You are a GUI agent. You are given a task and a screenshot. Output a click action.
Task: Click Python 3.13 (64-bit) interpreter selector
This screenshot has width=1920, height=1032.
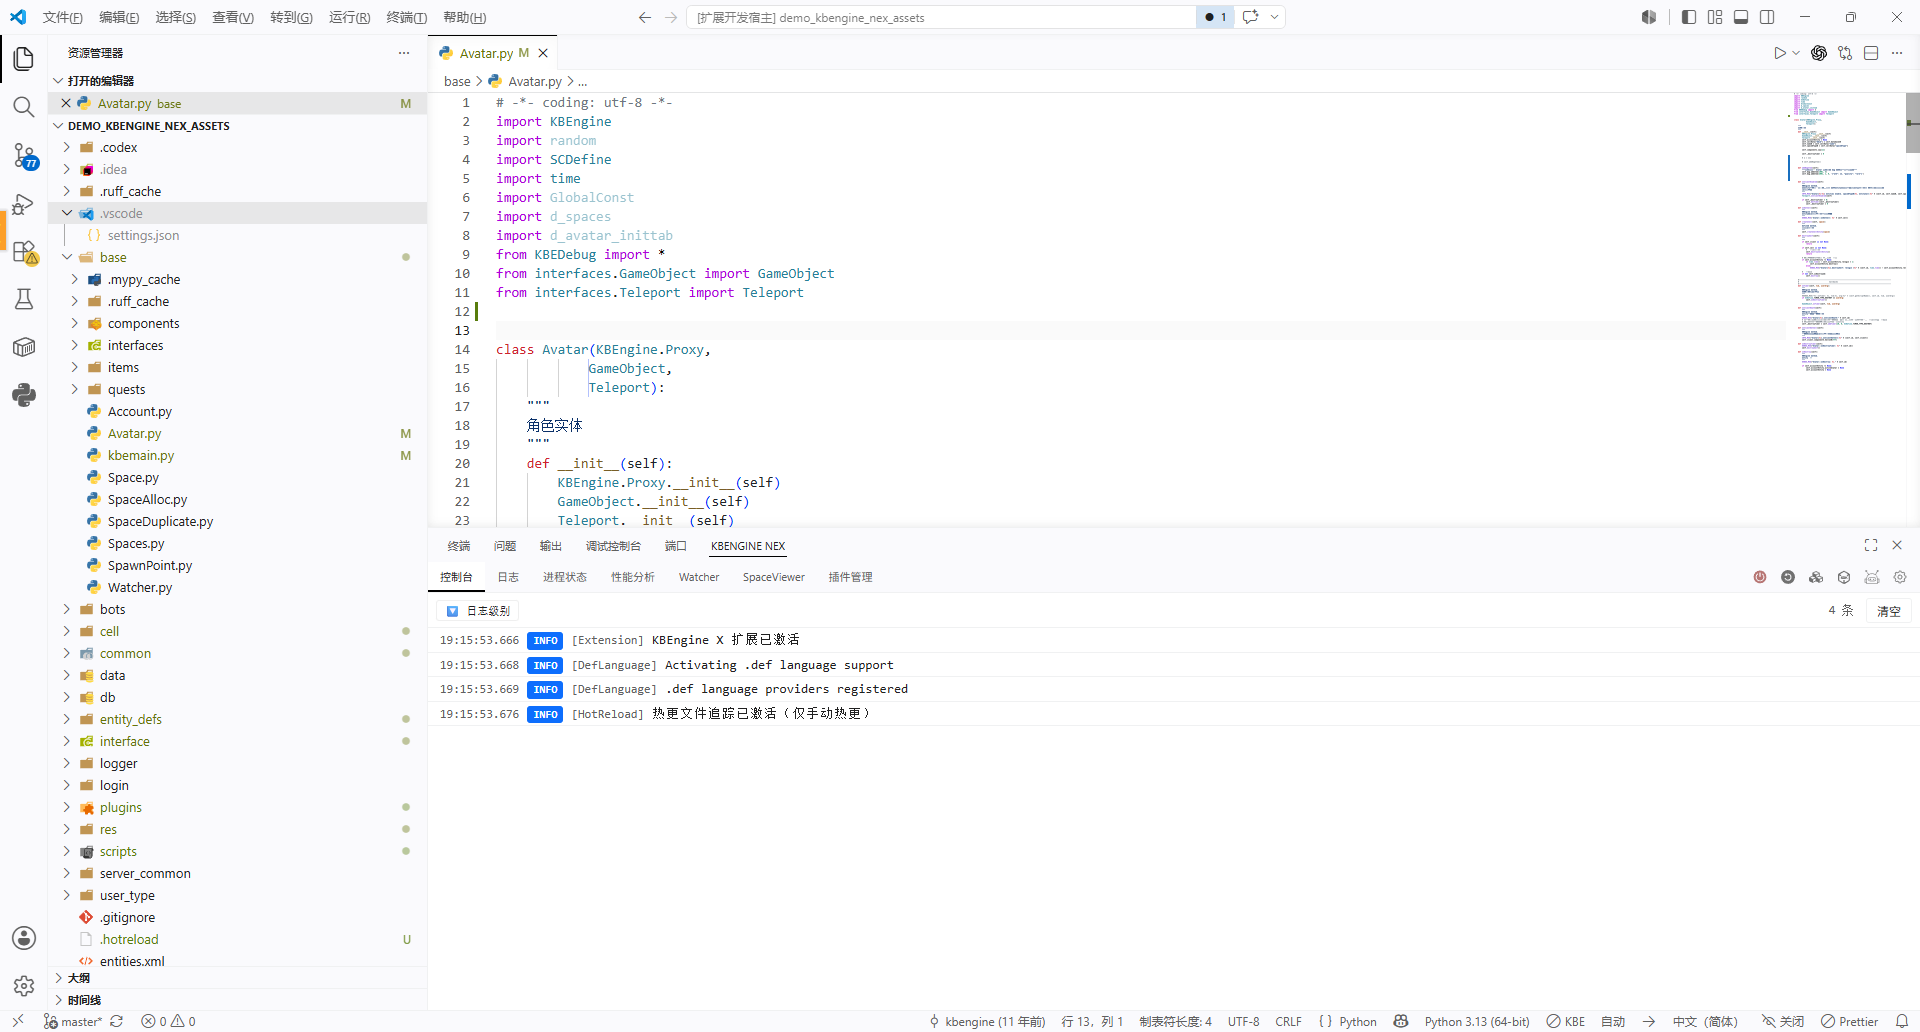pos(1477,1021)
